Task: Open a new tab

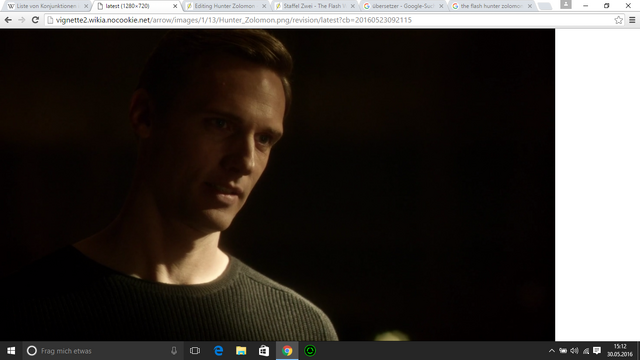Action: [x=544, y=6]
